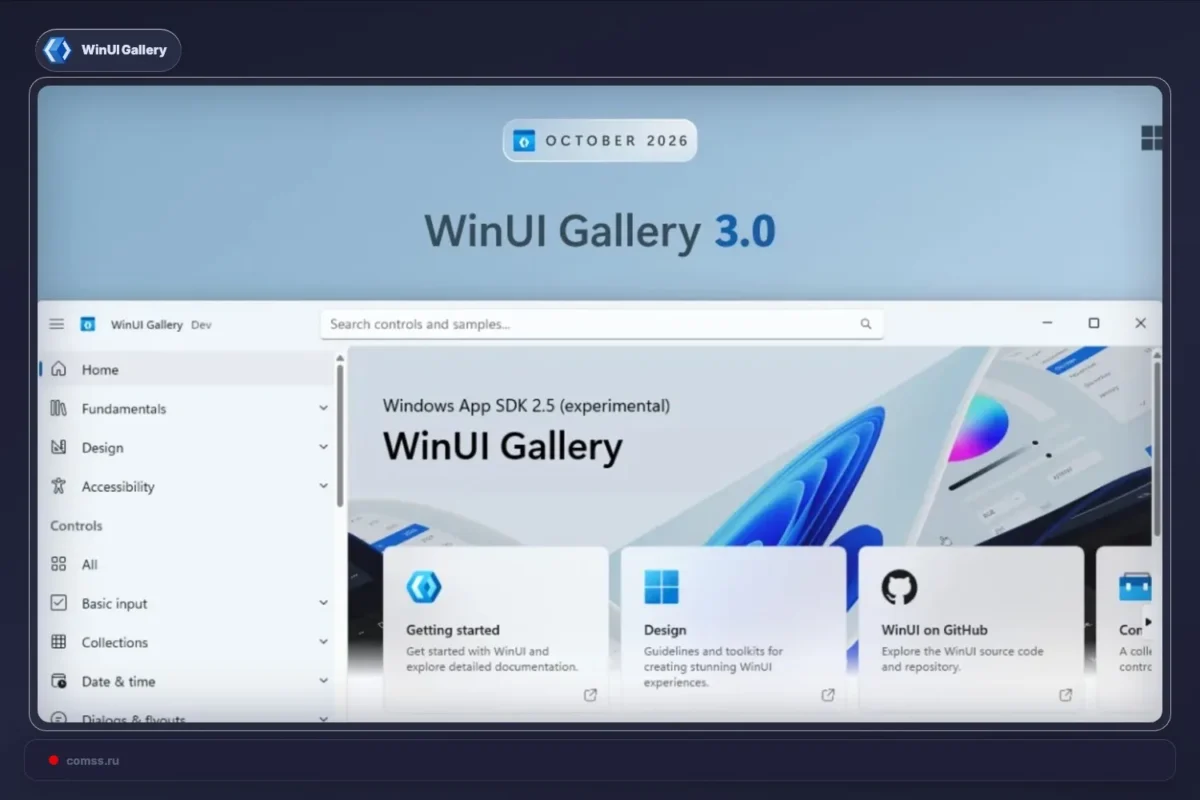This screenshot has height=800, width=1200.
Task: Click the comss.ru source link
Action: [x=92, y=760]
